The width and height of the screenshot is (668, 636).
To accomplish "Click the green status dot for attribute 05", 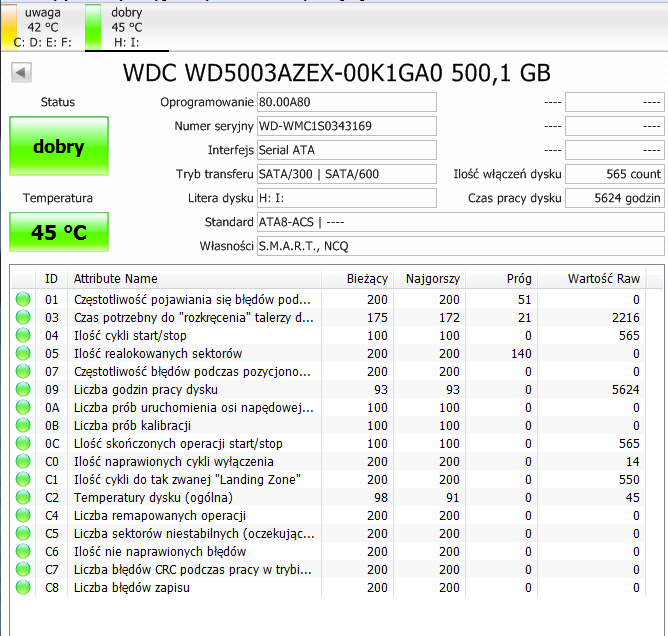I will pos(23,353).
